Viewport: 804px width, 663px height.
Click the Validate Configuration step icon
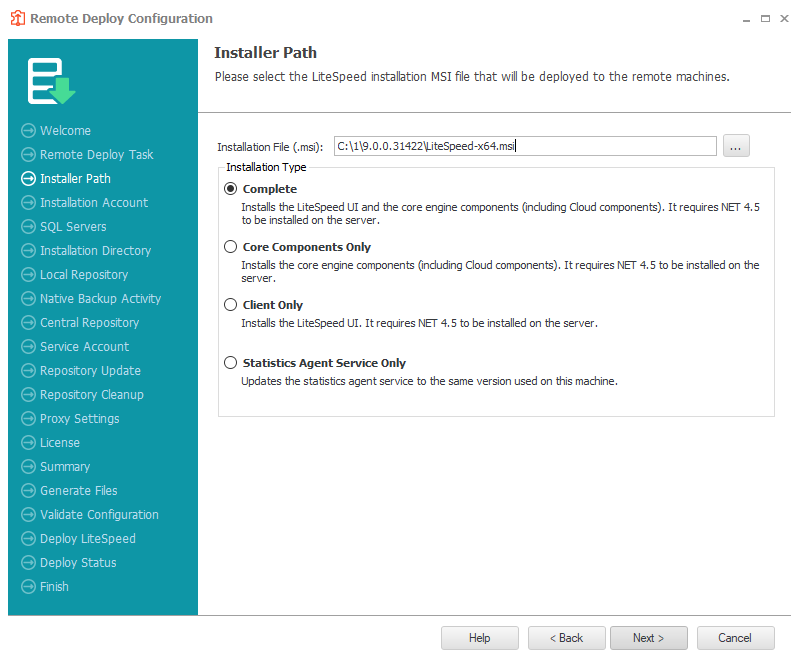click(x=28, y=515)
